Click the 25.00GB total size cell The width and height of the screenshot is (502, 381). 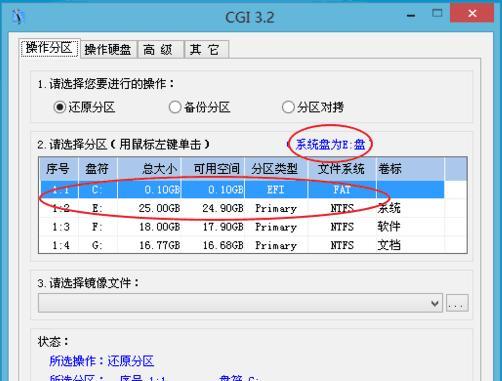click(x=159, y=208)
